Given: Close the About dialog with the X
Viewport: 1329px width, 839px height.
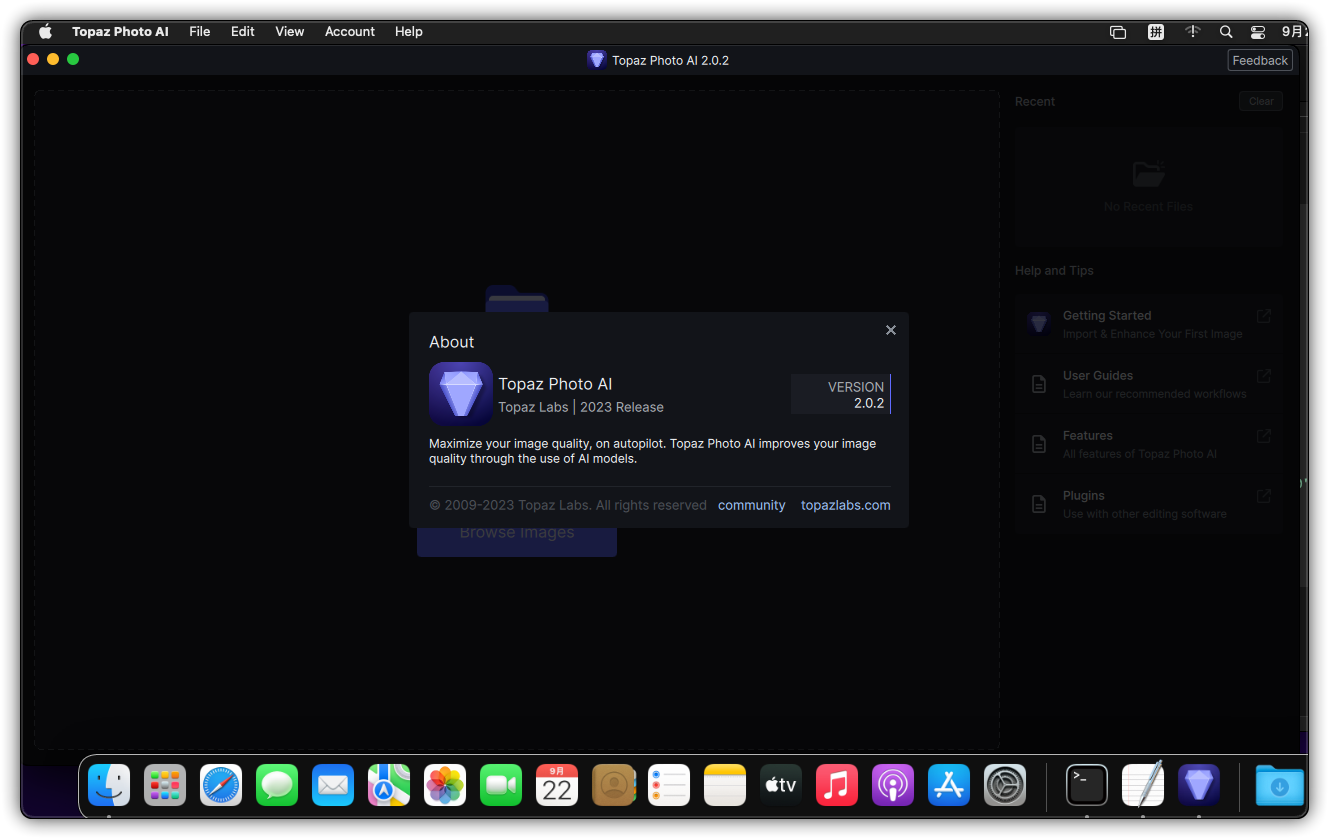Looking at the screenshot, I should 891,330.
